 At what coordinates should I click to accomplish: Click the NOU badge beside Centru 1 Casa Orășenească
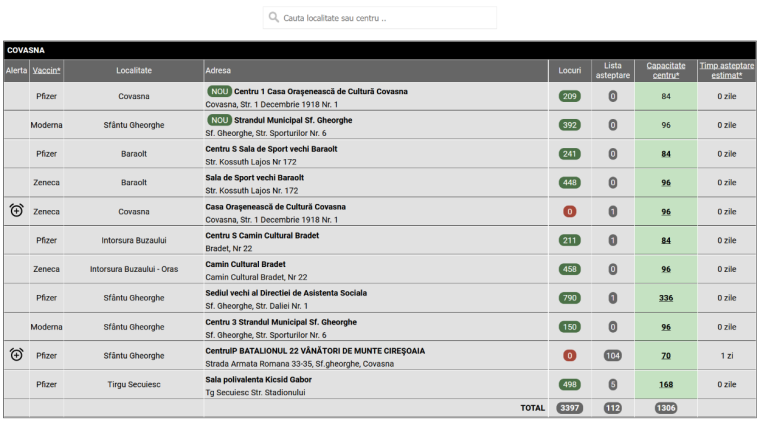click(x=218, y=91)
